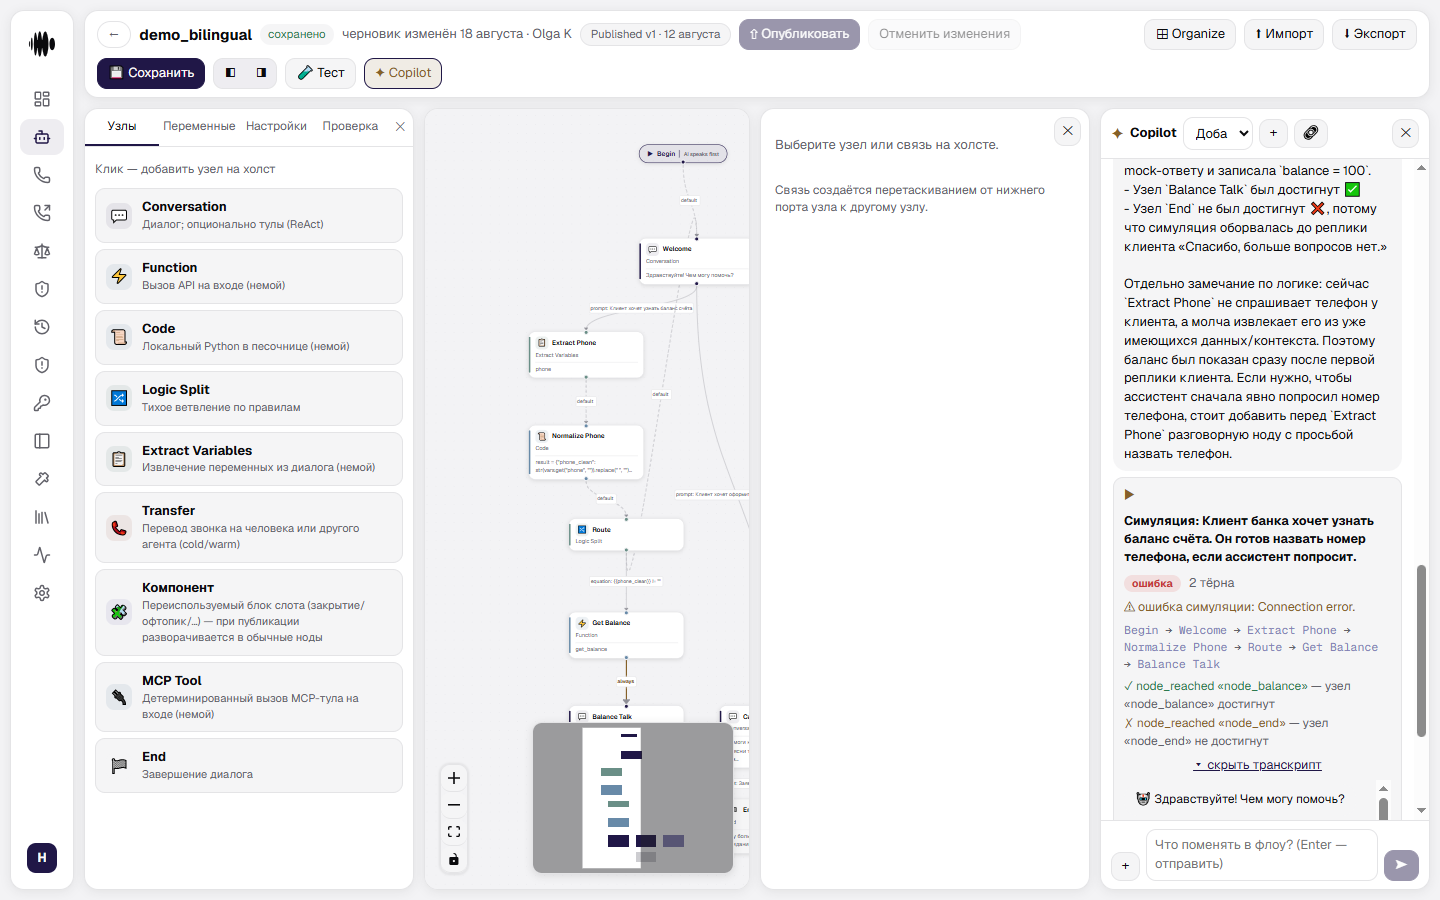Close the nodes palette panel
Screen dimensions: 1440x900
pos(400,126)
